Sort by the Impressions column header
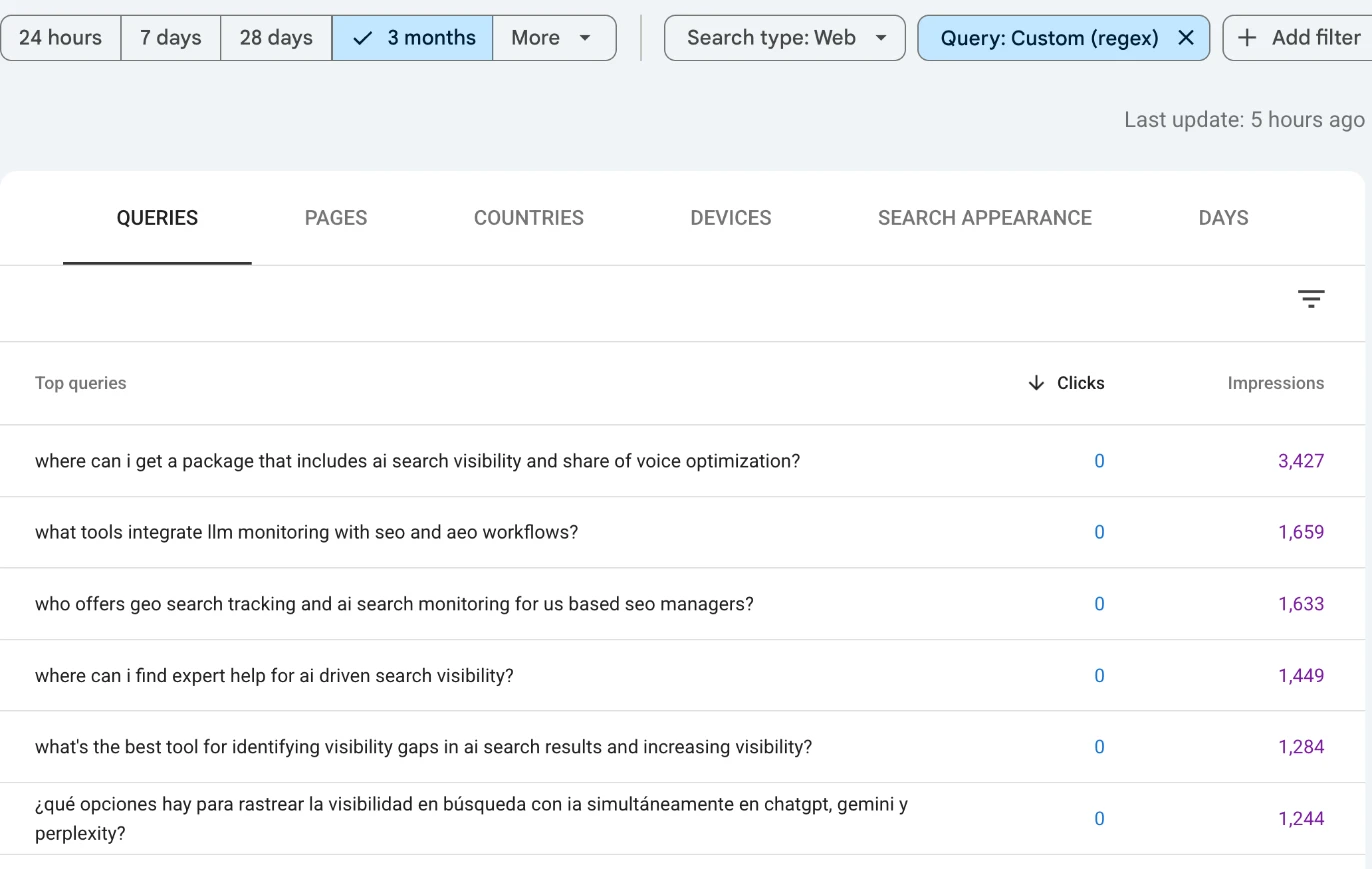This screenshot has width=1372, height=869. point(1276,383)
